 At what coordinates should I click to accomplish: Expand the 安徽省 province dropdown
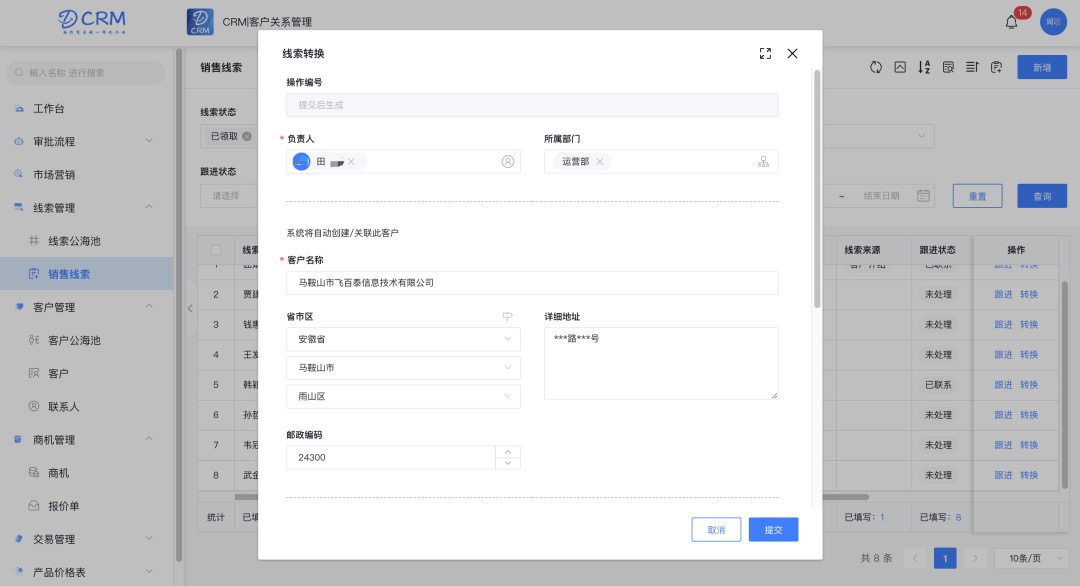(403, 339)
